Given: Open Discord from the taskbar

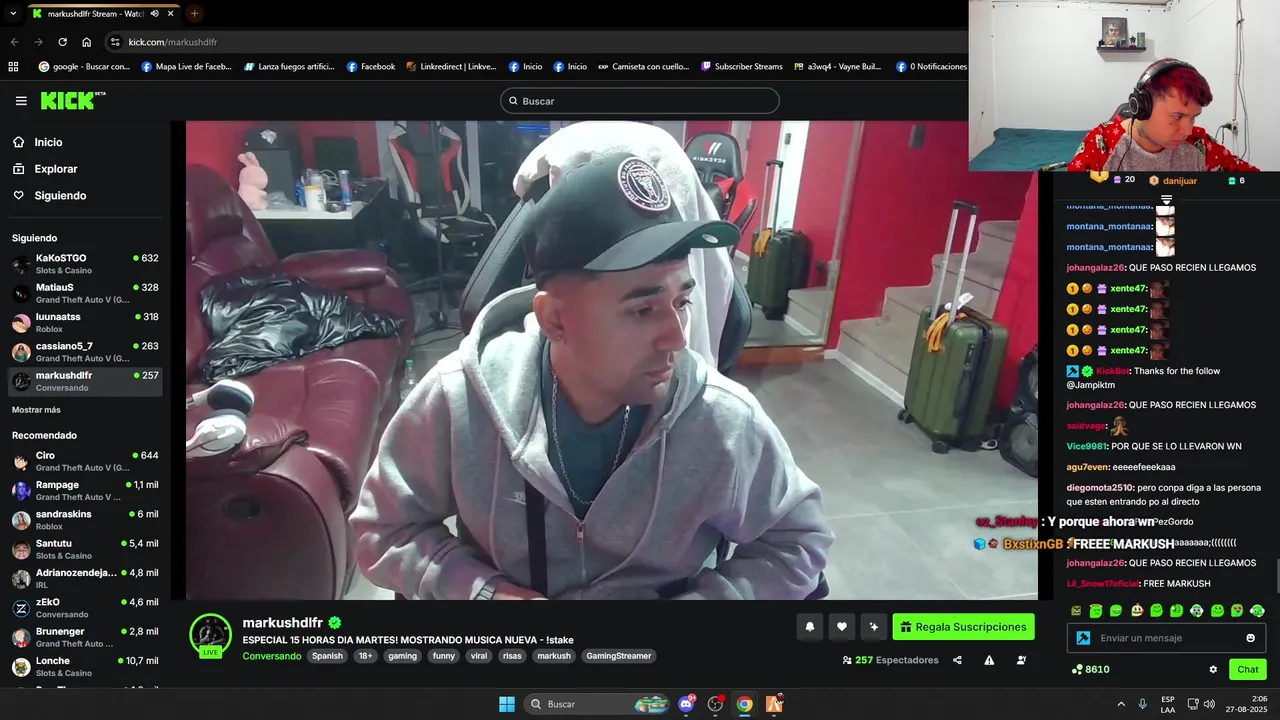Looking at the screenshot, I should 686,704.
